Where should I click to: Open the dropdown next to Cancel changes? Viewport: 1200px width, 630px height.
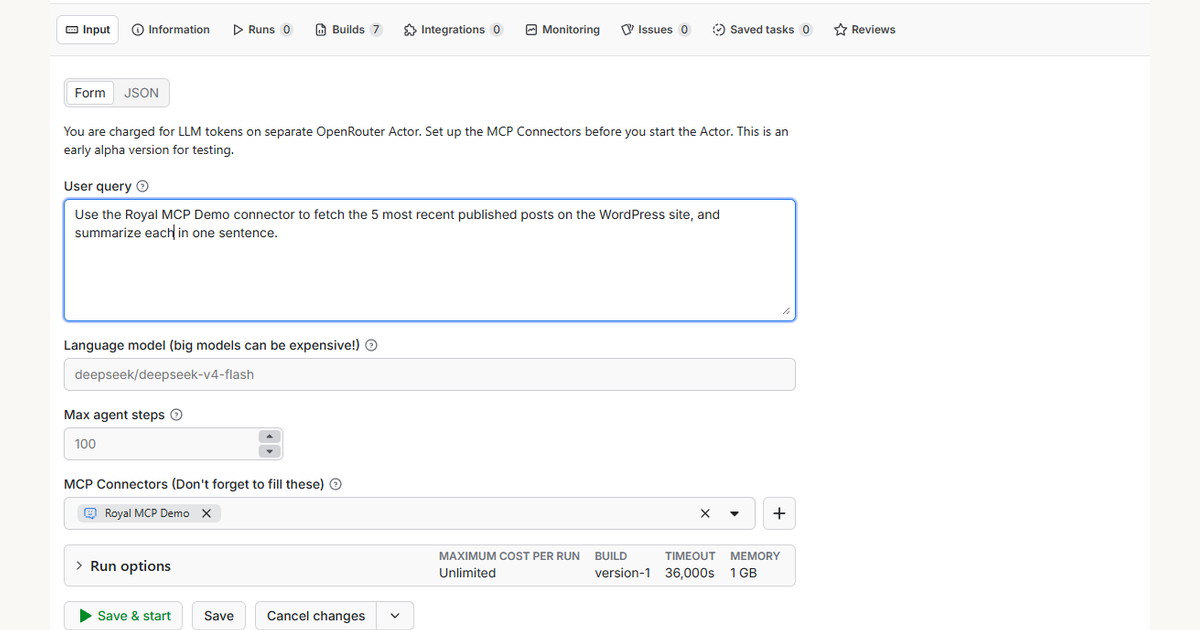point(395,616)
